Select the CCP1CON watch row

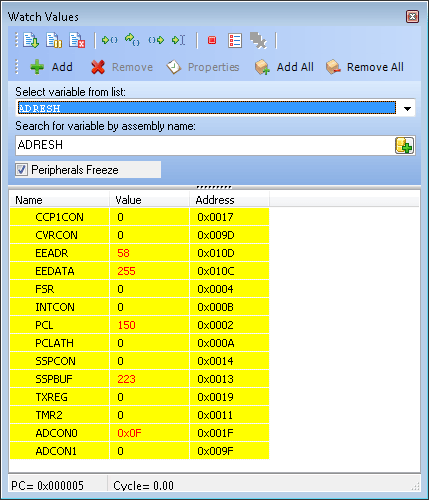[139, 217]
